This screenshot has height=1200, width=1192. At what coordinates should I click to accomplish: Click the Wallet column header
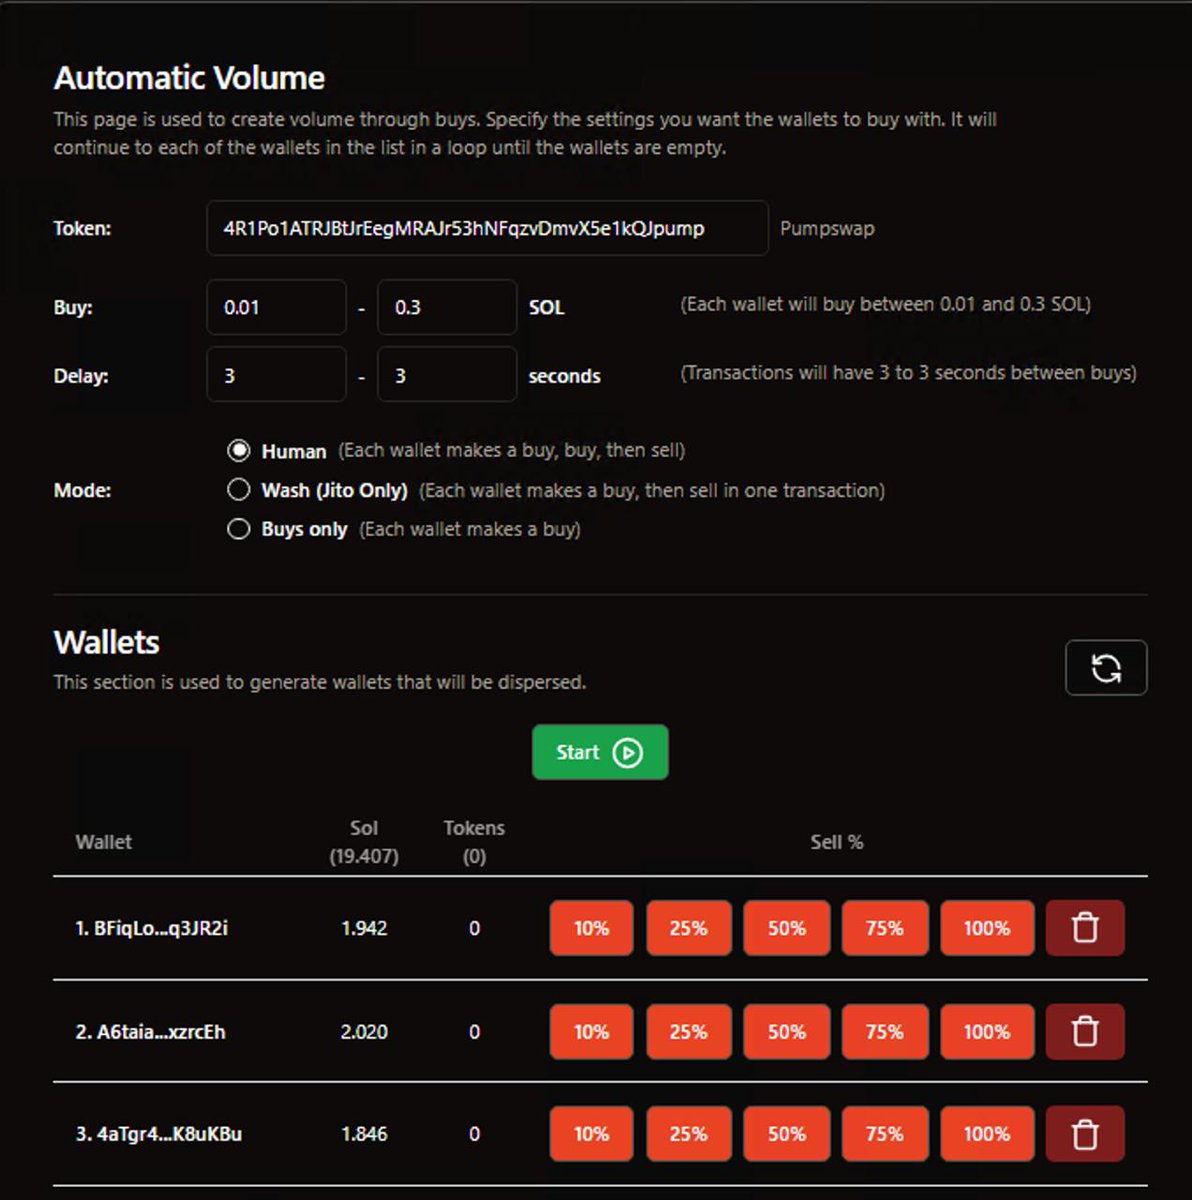[104, 842]
